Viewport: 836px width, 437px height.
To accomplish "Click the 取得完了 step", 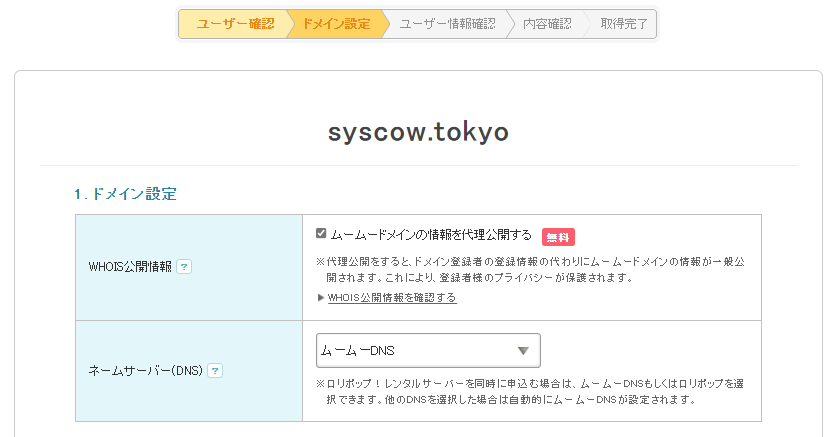I will point(623,24).
